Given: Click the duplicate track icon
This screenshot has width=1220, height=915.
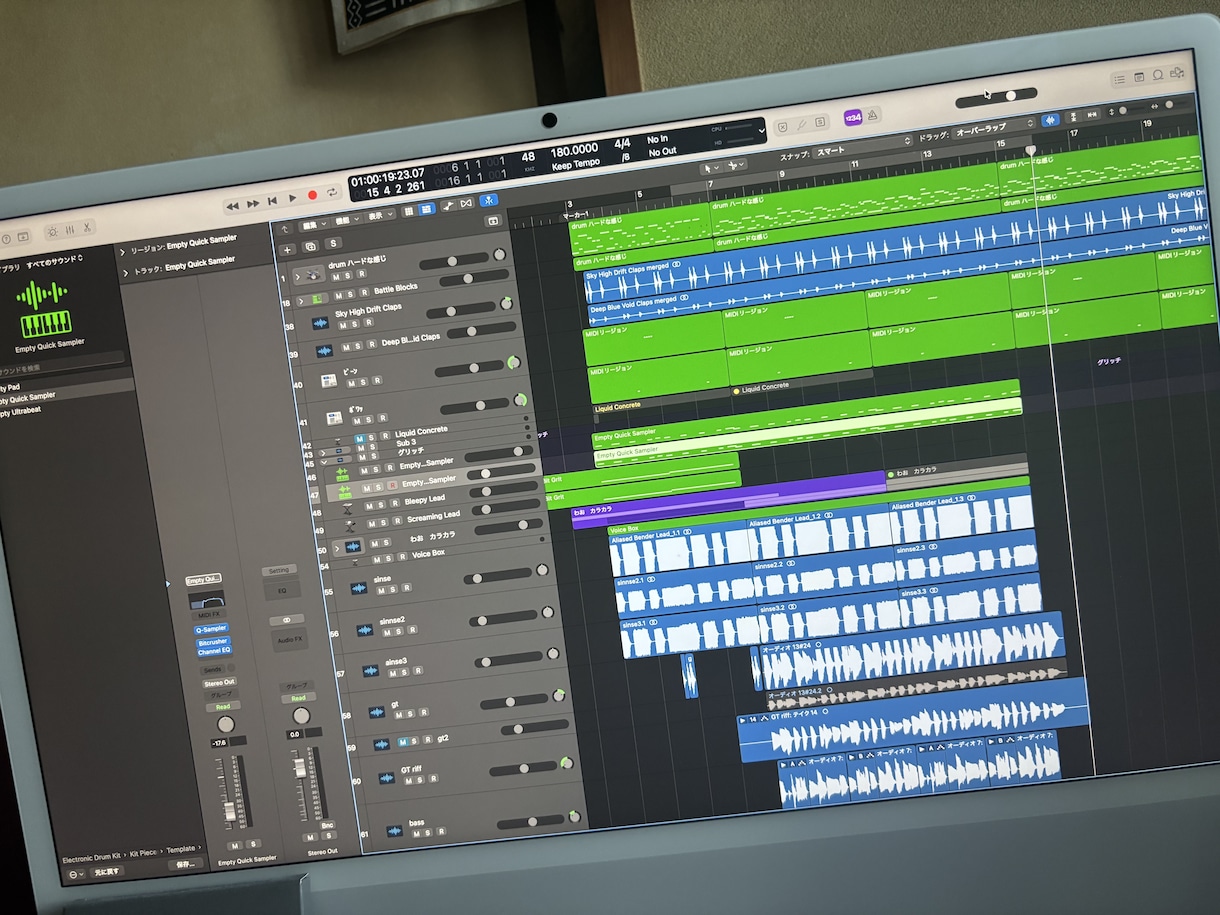Looking at the screenshot, I should click(x=310, y=245).
